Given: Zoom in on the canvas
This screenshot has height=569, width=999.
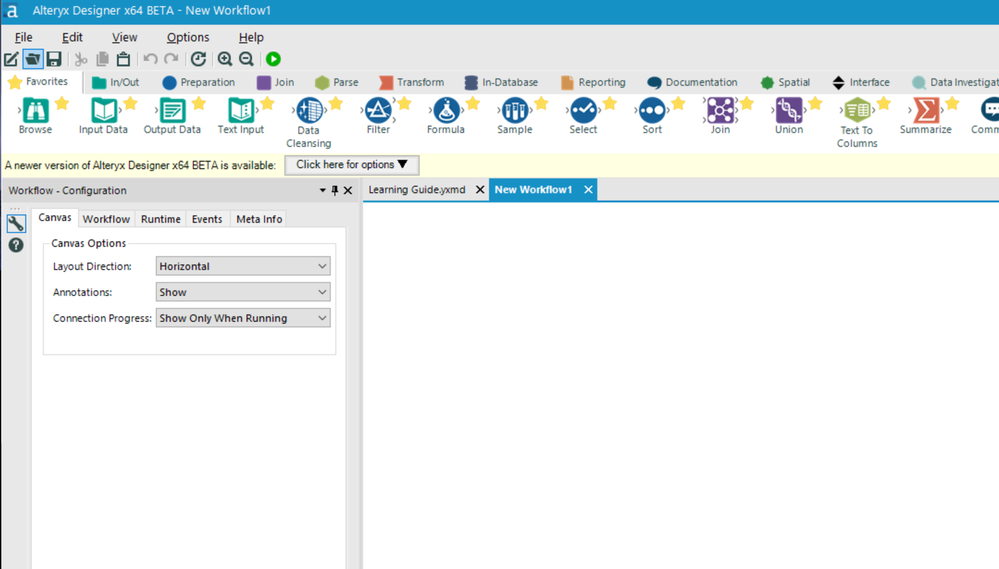Looking at the screenshot, I should (225, 59).
